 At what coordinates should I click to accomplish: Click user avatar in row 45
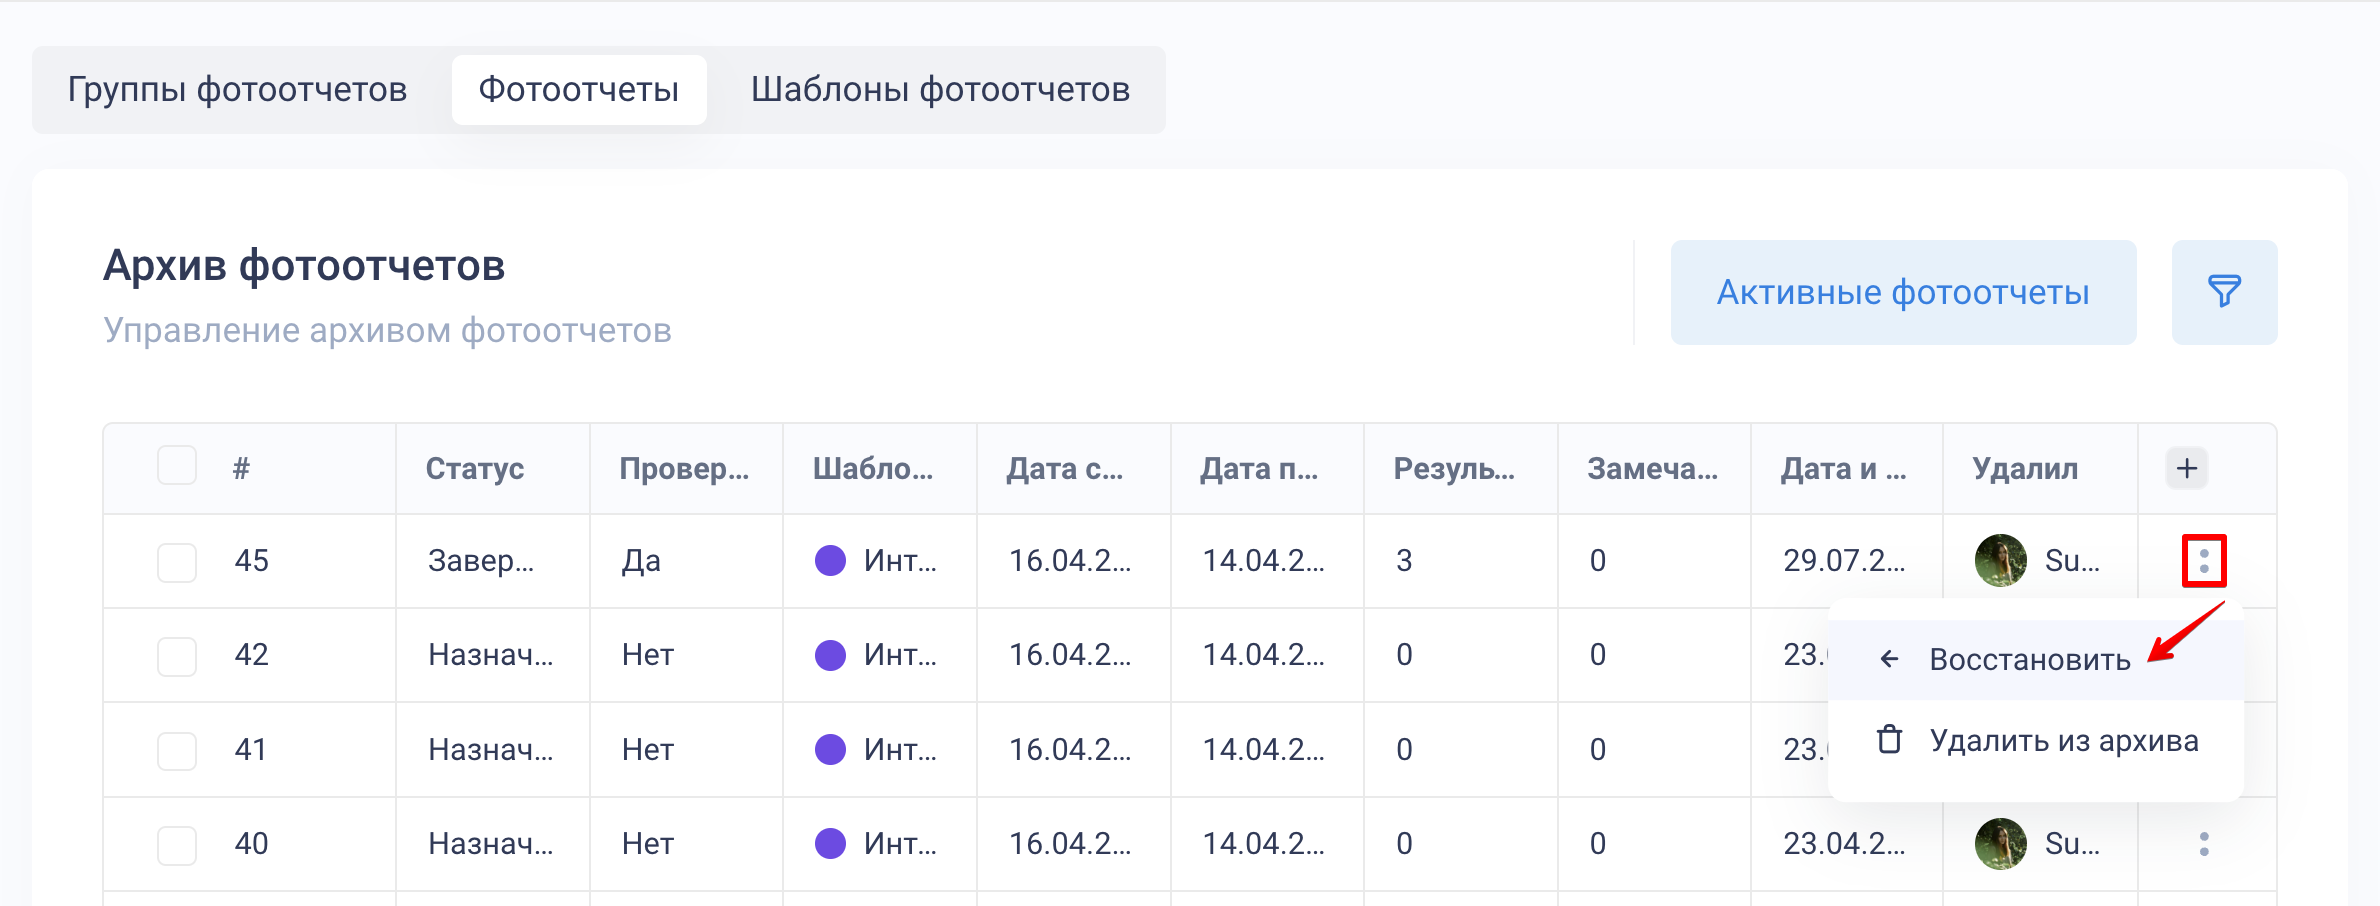point(2000,561)
